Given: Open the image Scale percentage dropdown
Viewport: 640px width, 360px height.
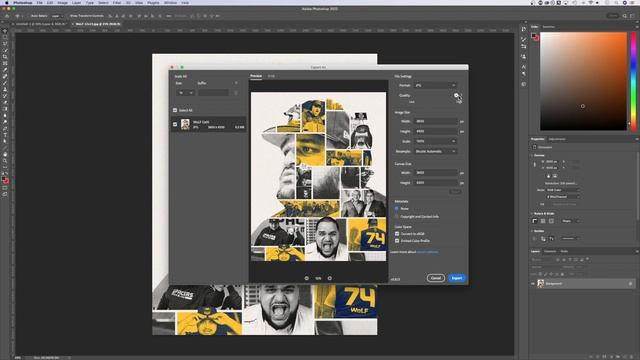Looking at the screenshot, I should 435,141.
